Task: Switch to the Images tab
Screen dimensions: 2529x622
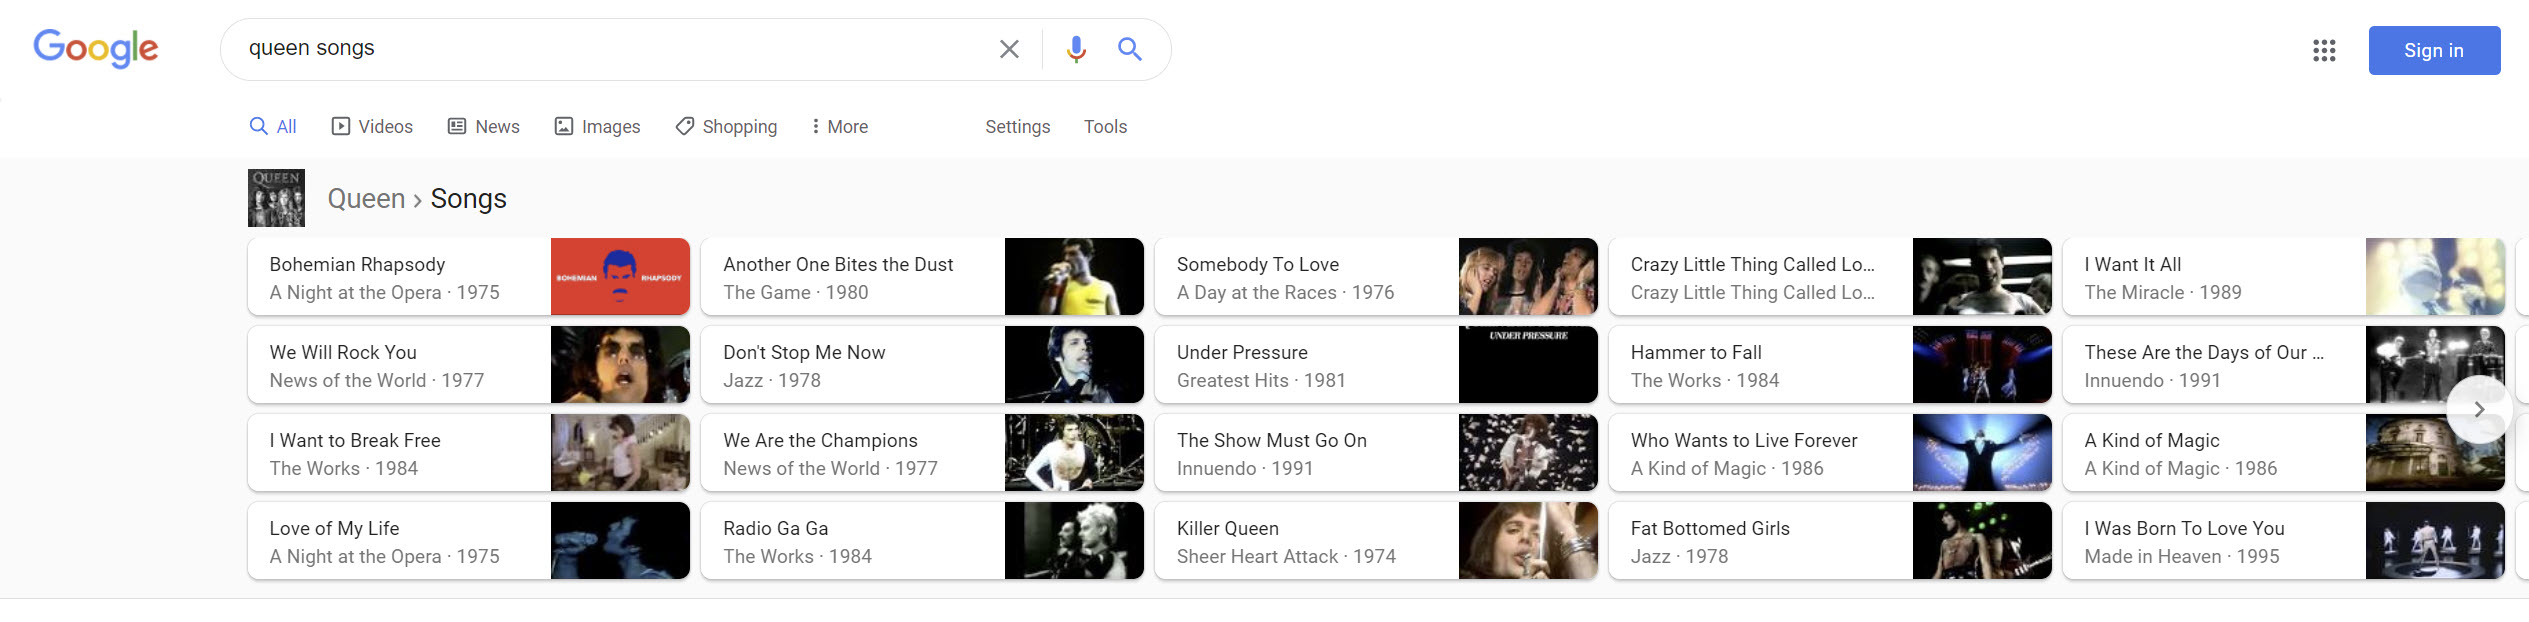Action: (x=597, y=127)
